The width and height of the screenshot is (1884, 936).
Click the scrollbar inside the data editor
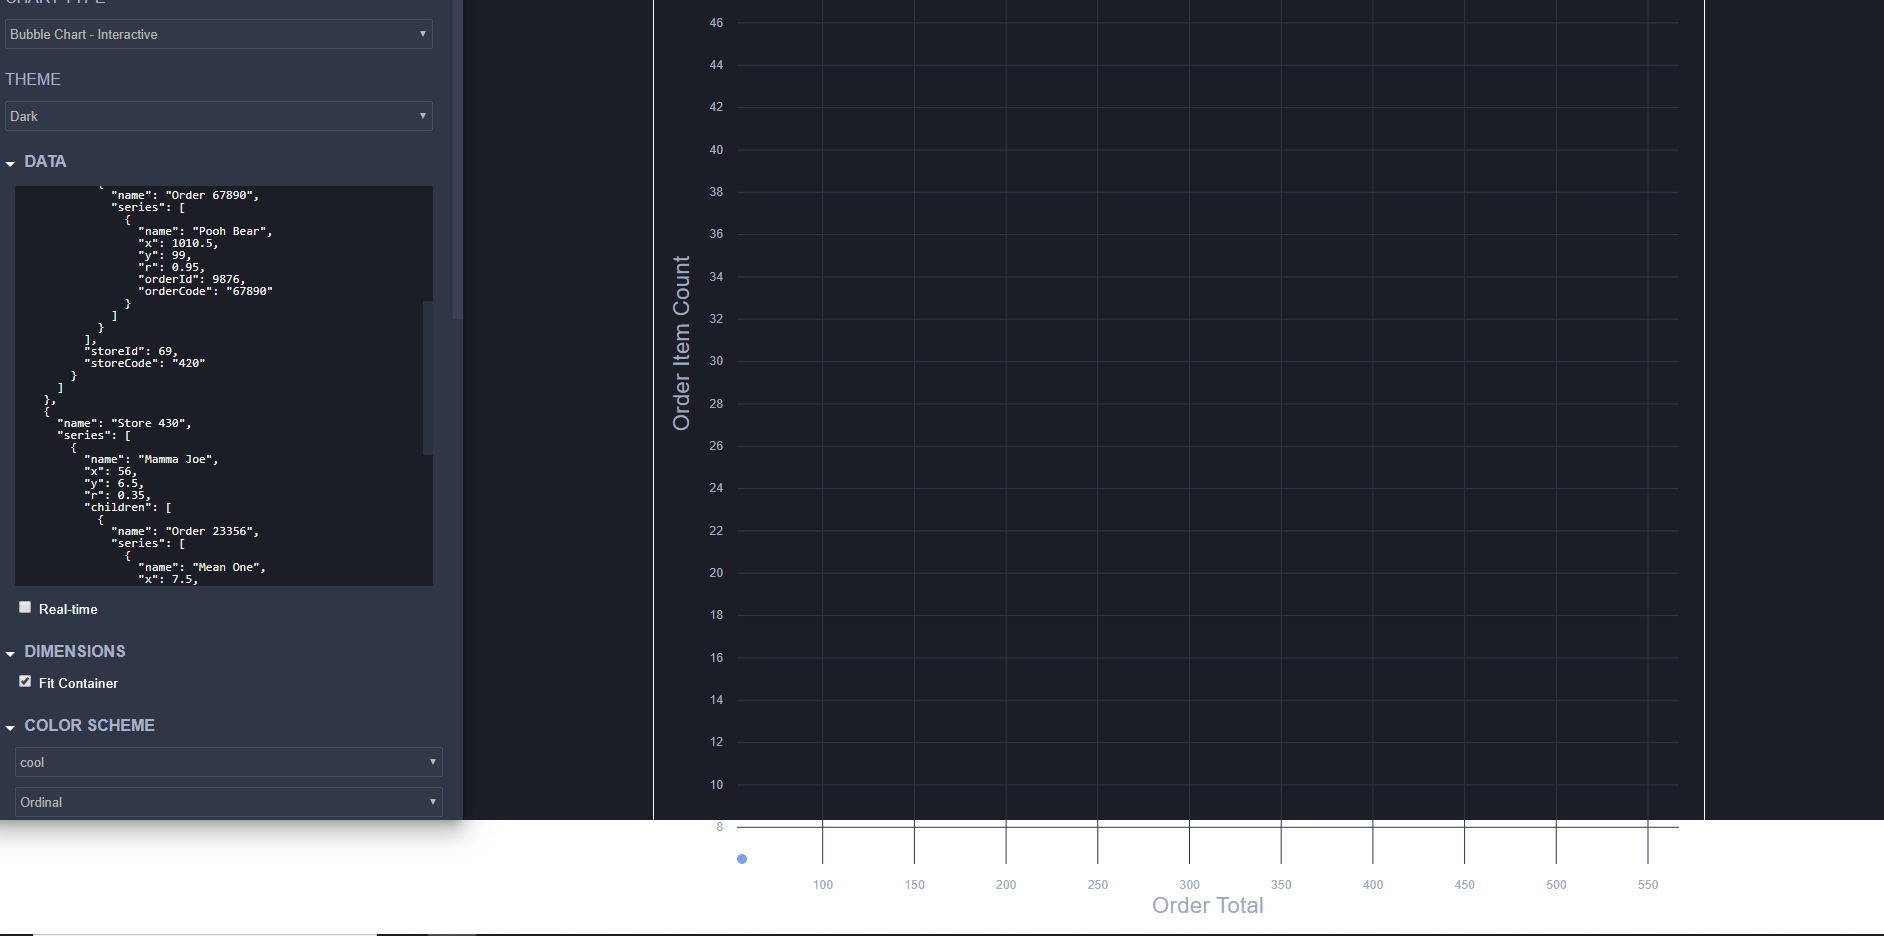point(429,377)
